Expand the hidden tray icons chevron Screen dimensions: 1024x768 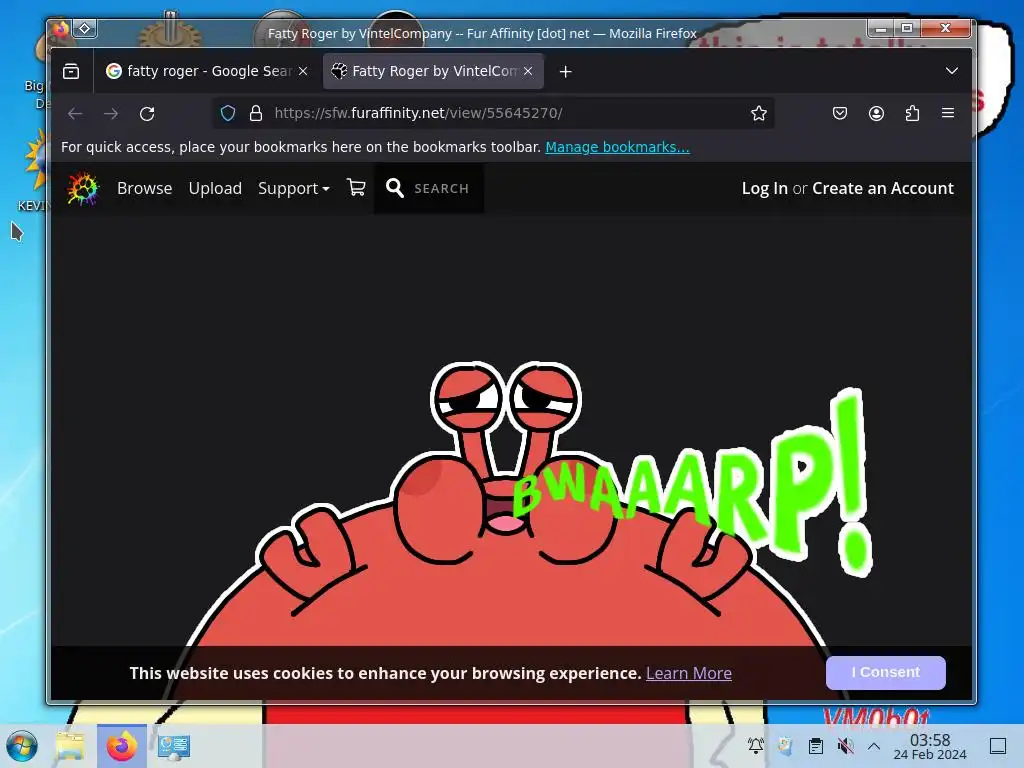tap(874, 746)
